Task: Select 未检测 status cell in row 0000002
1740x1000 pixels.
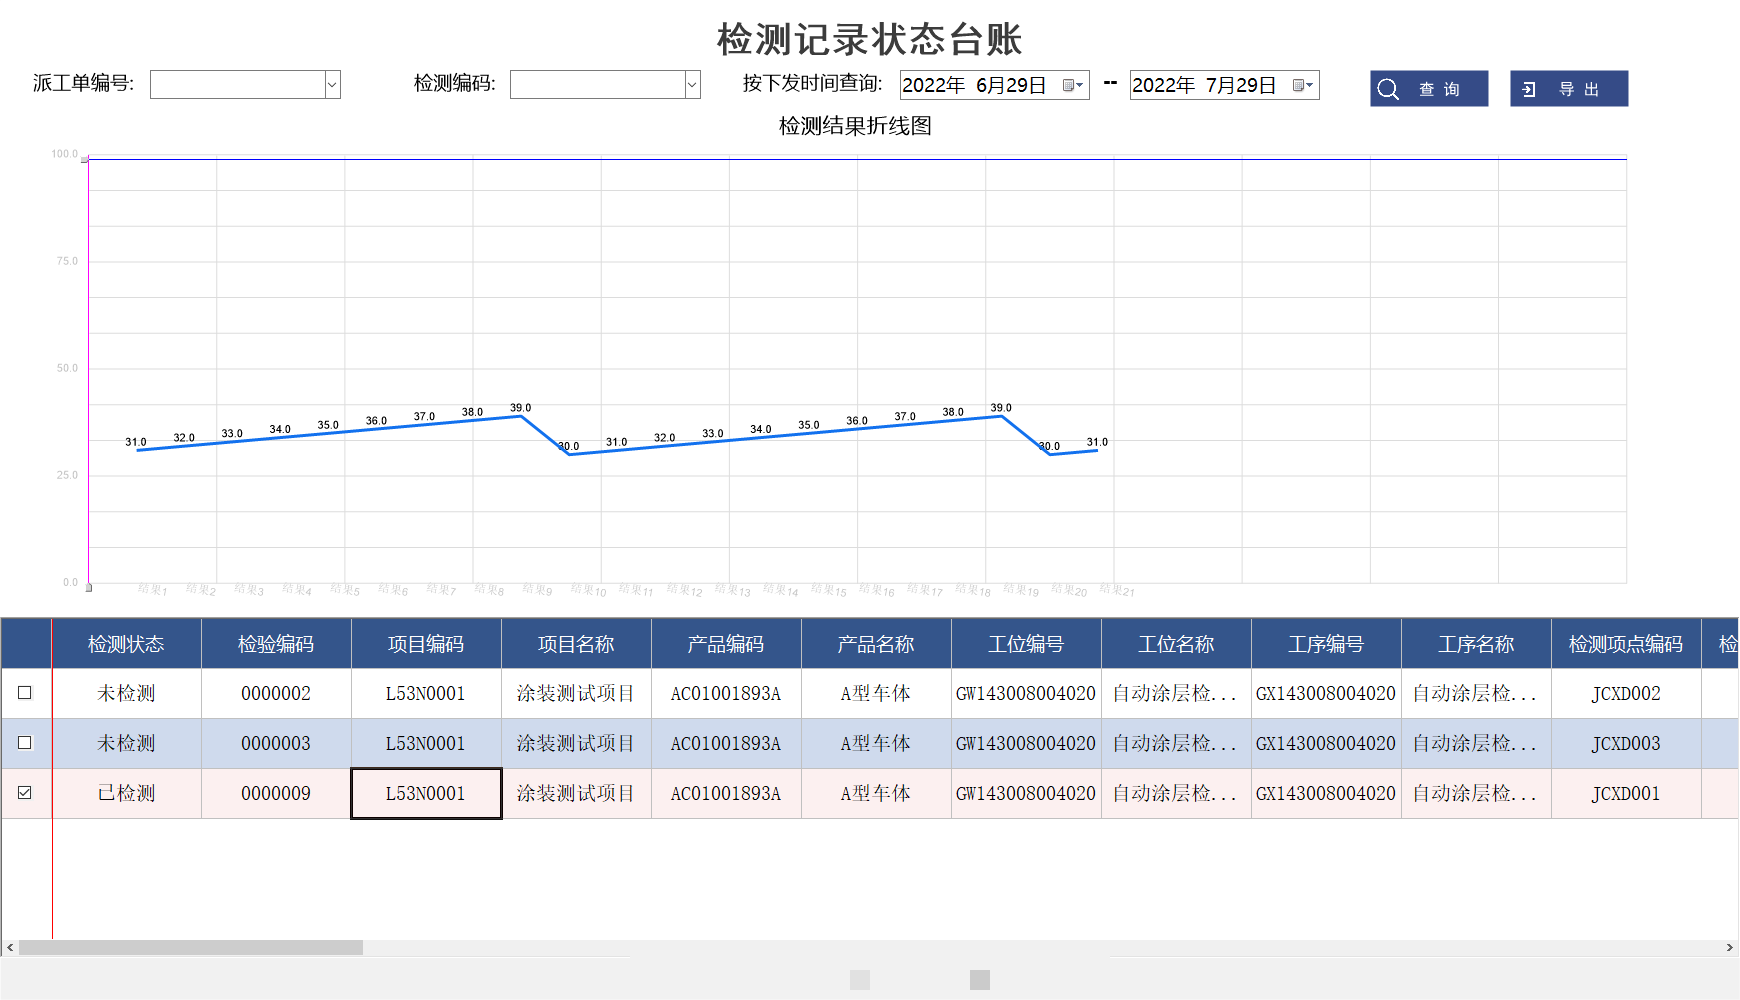Action: pos(126,693)
